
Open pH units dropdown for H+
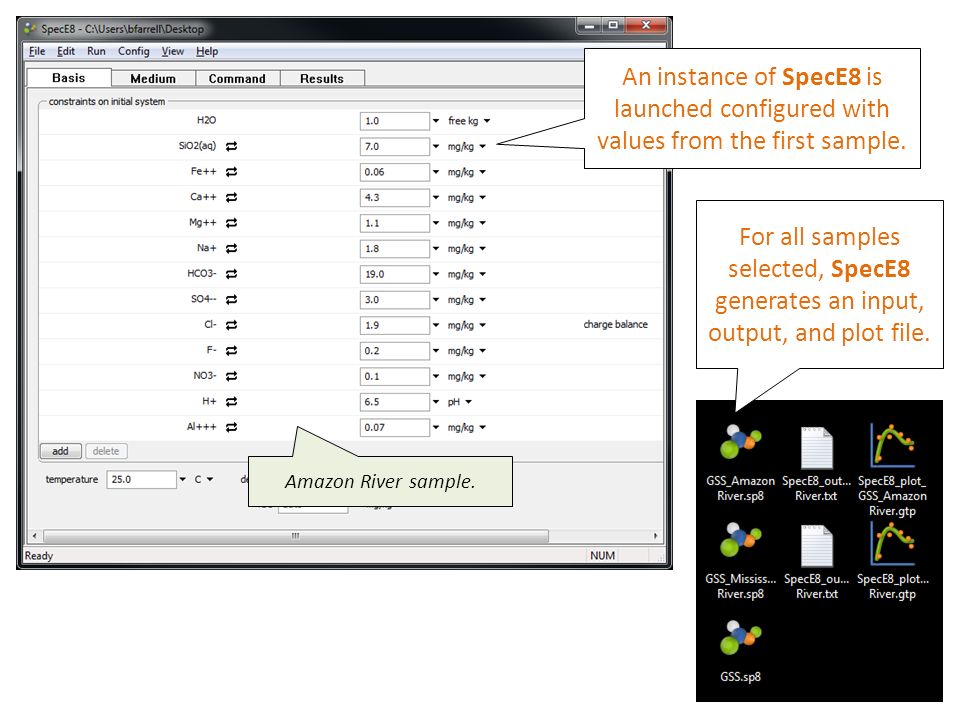469,402
